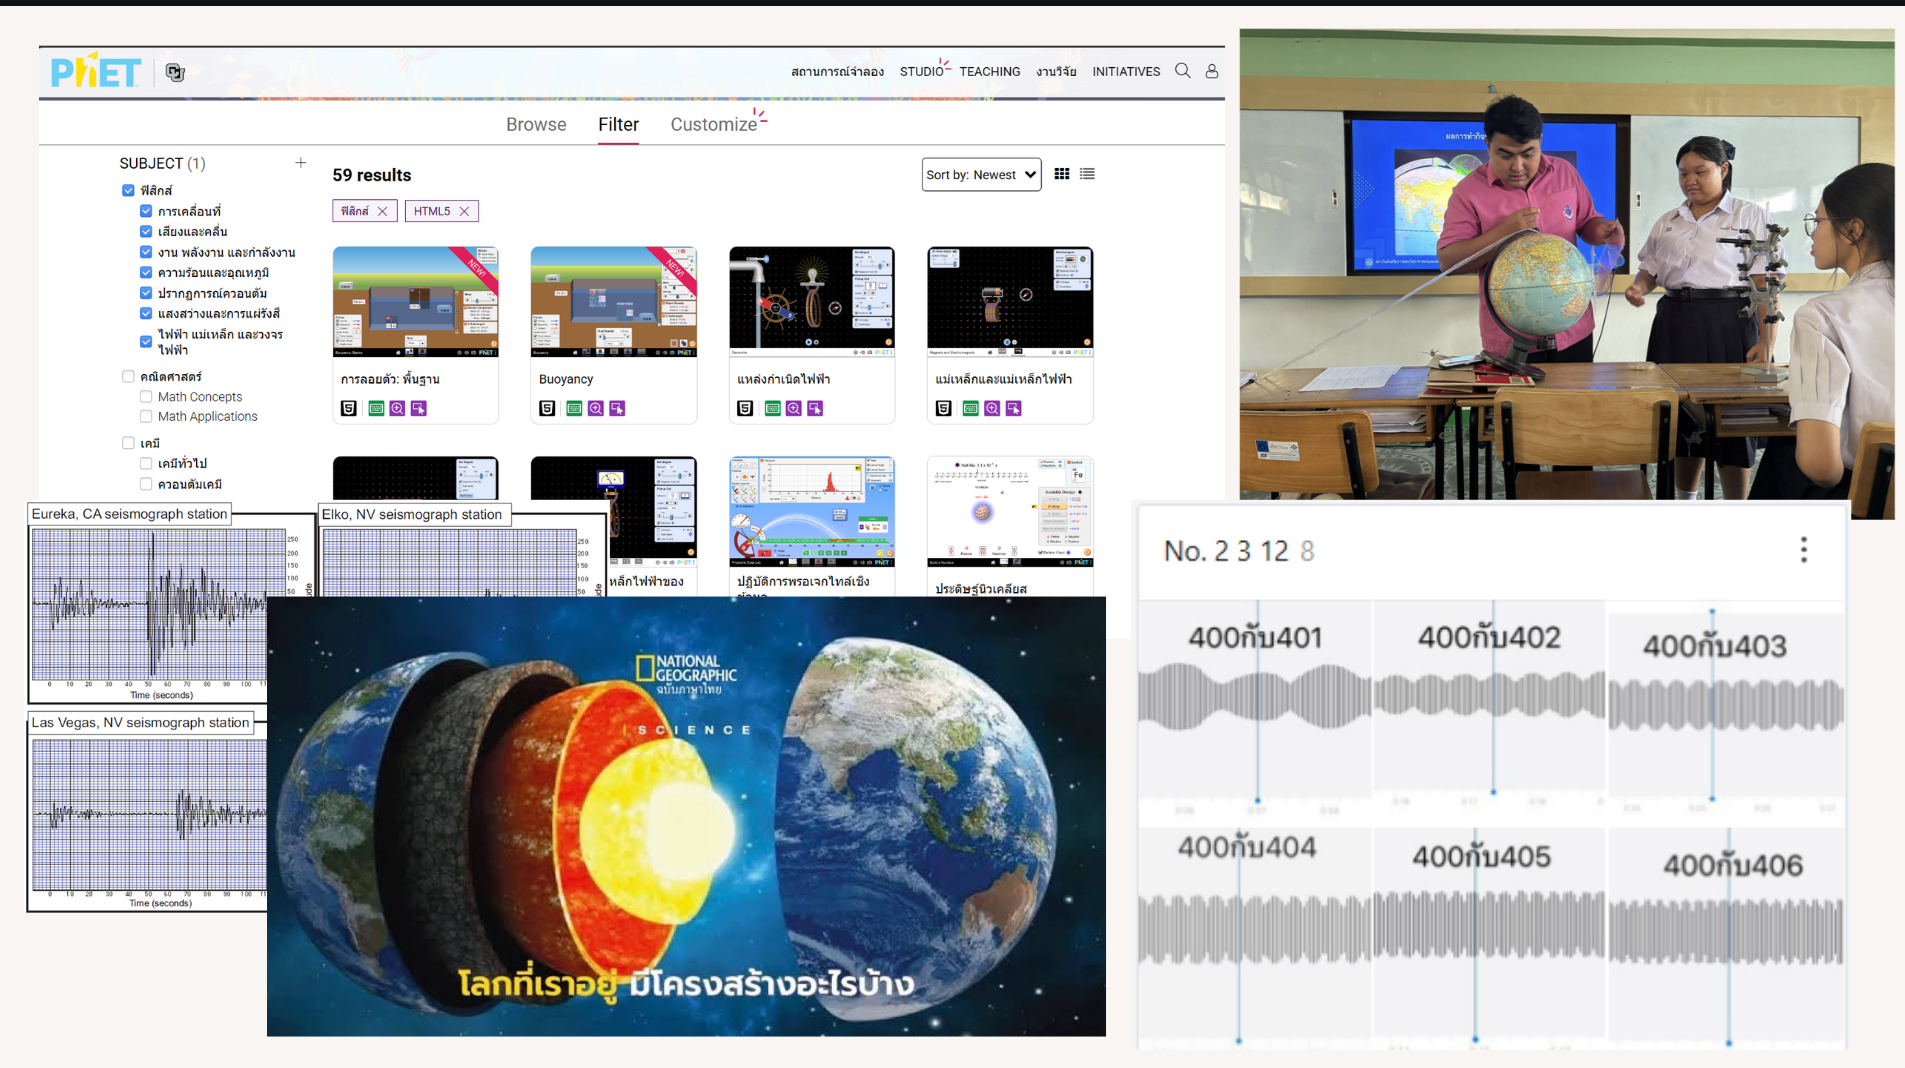
Task: Remove the HTML5 filter chip
Action: (x=464, y=211)
